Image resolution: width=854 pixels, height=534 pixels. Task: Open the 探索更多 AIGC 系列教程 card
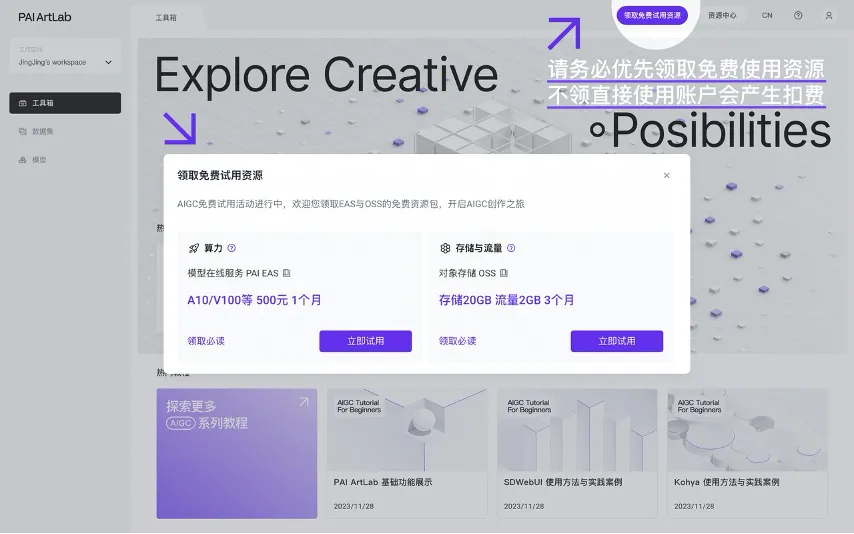click(237, 453)
